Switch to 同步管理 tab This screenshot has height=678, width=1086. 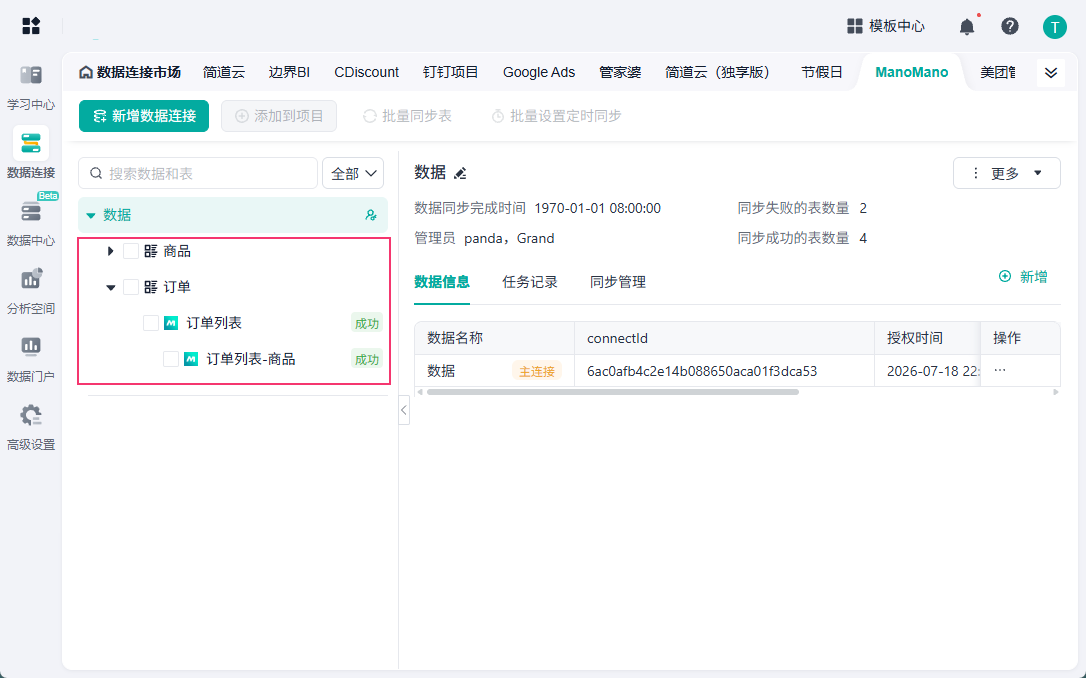pyautogui.click(x=618, y=282)
